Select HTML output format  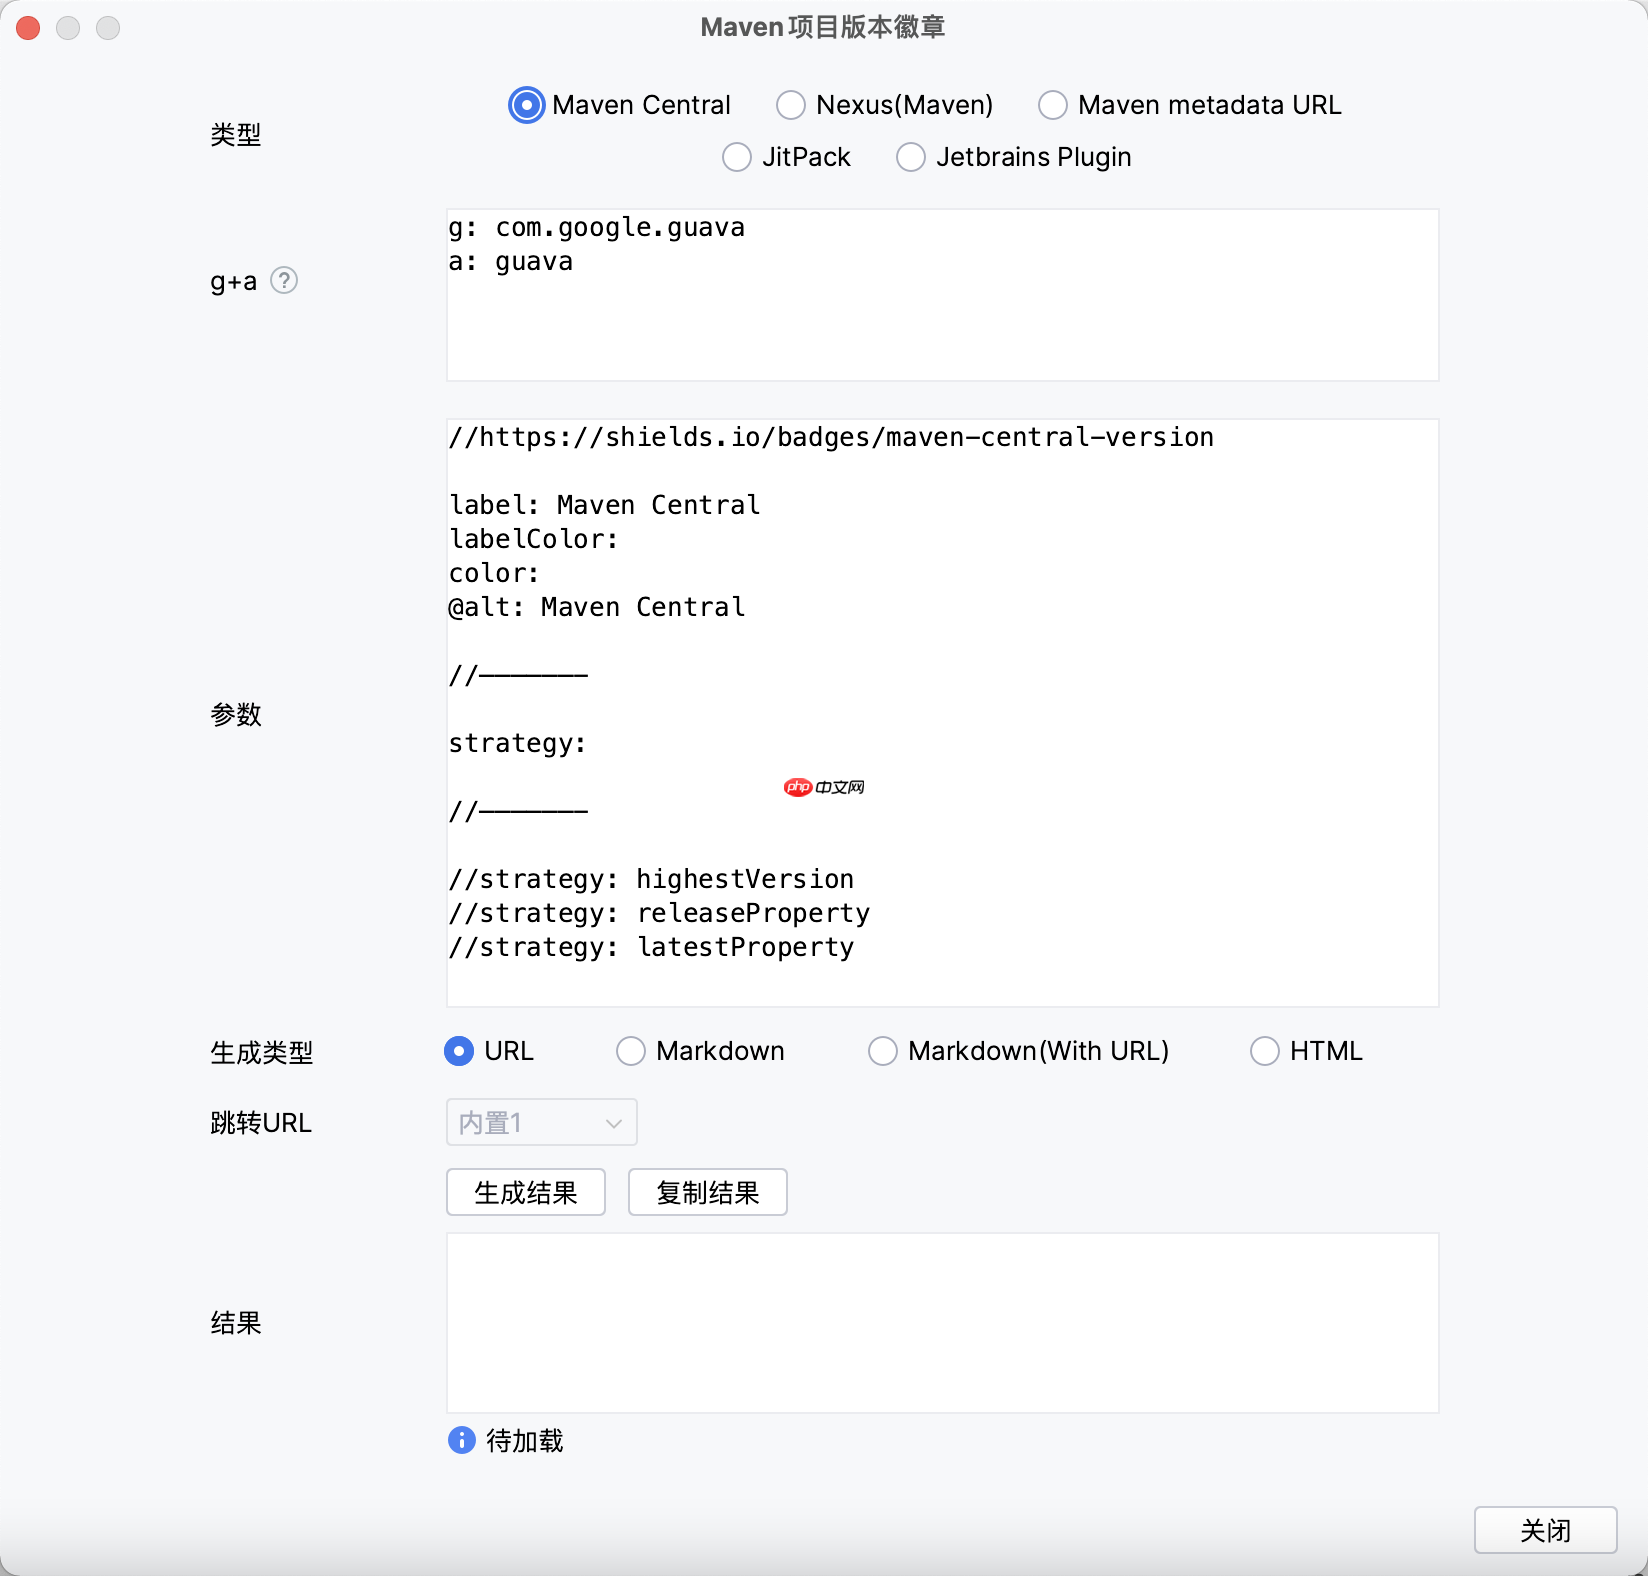pyautogui.click(x=1265, y=1051)
